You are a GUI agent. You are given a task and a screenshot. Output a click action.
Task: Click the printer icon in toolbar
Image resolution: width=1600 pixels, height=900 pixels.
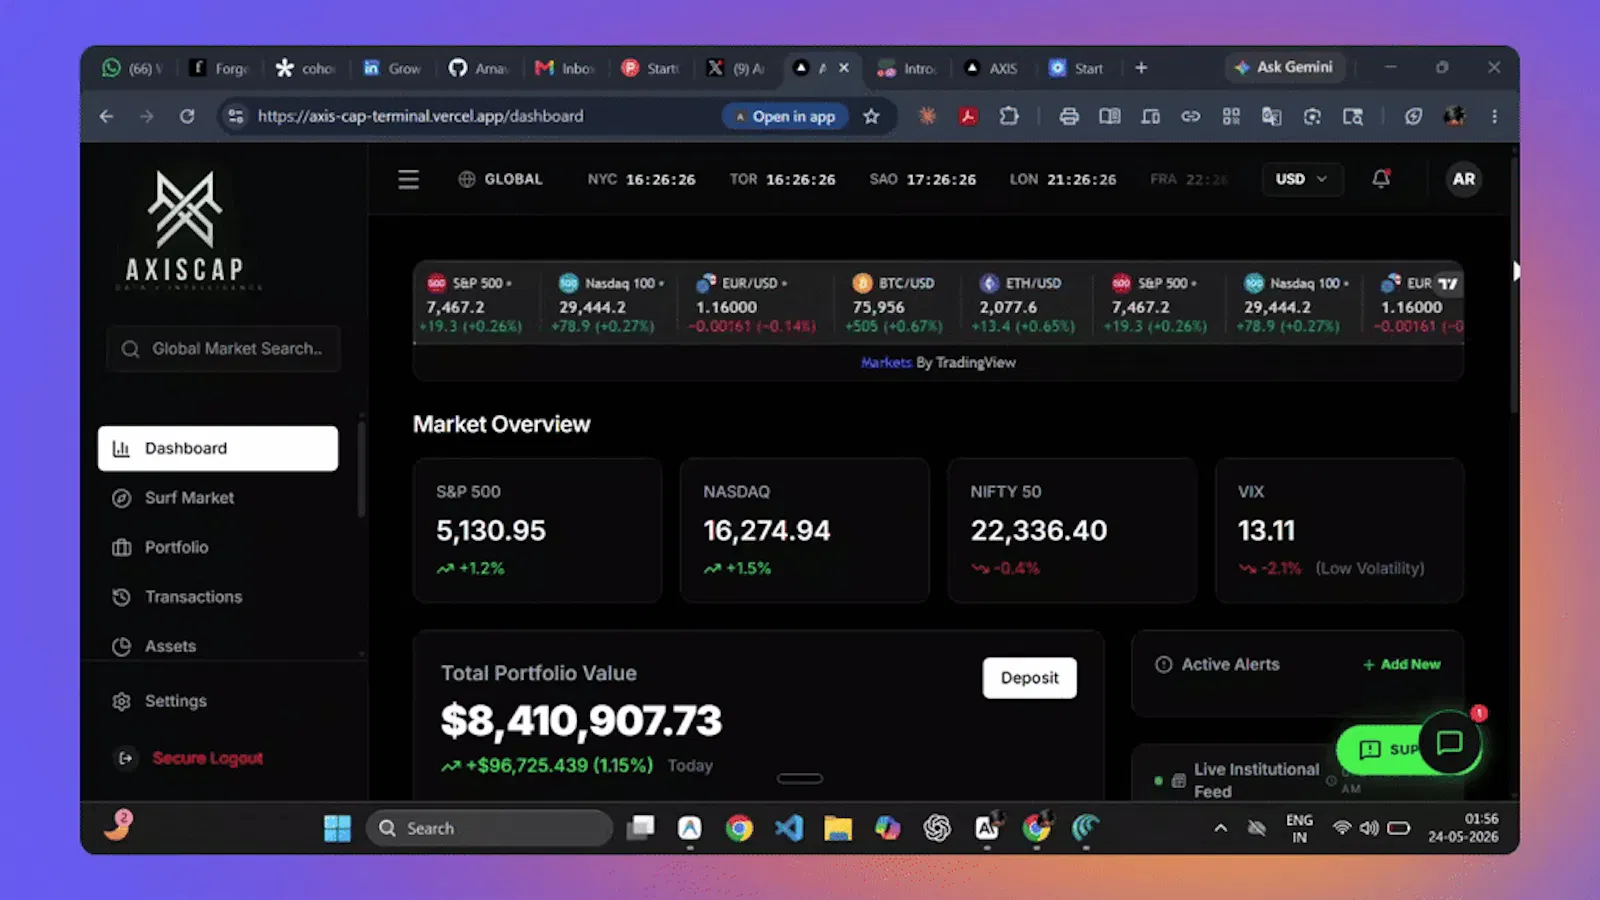point(1069,117)
